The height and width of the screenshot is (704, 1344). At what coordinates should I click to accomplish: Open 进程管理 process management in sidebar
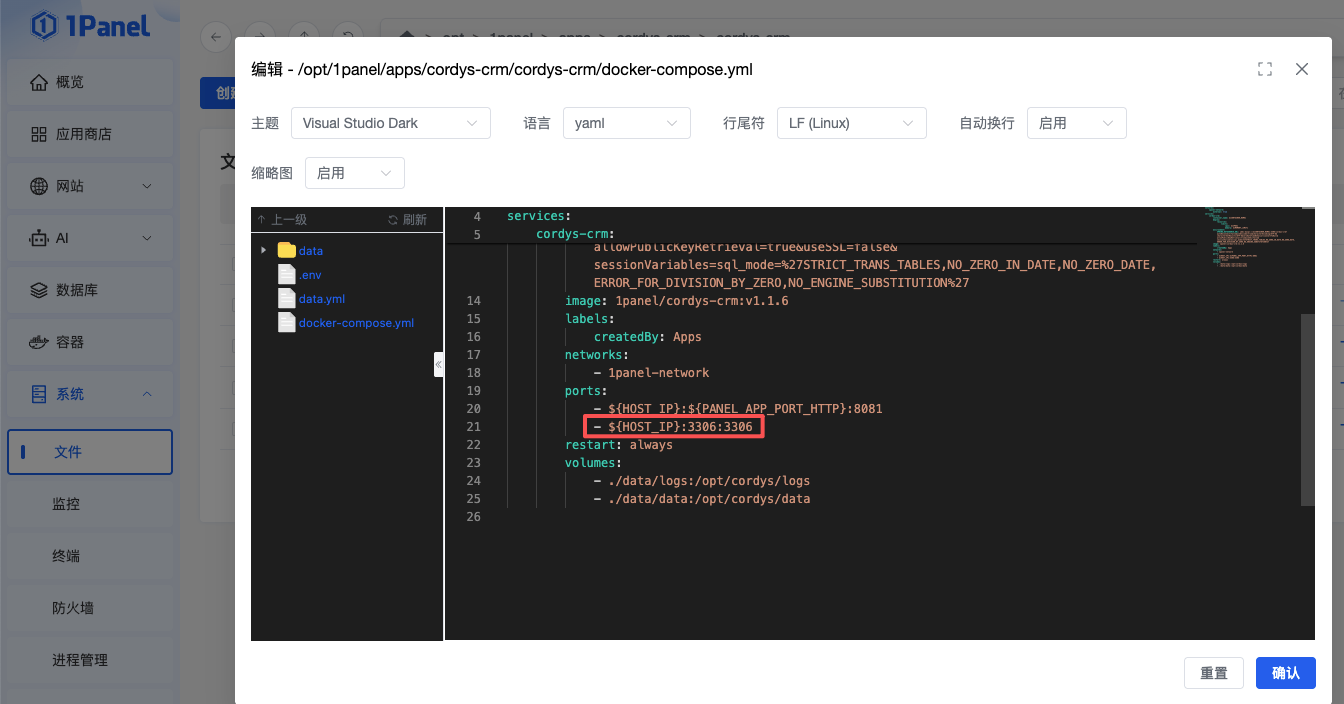90,660
